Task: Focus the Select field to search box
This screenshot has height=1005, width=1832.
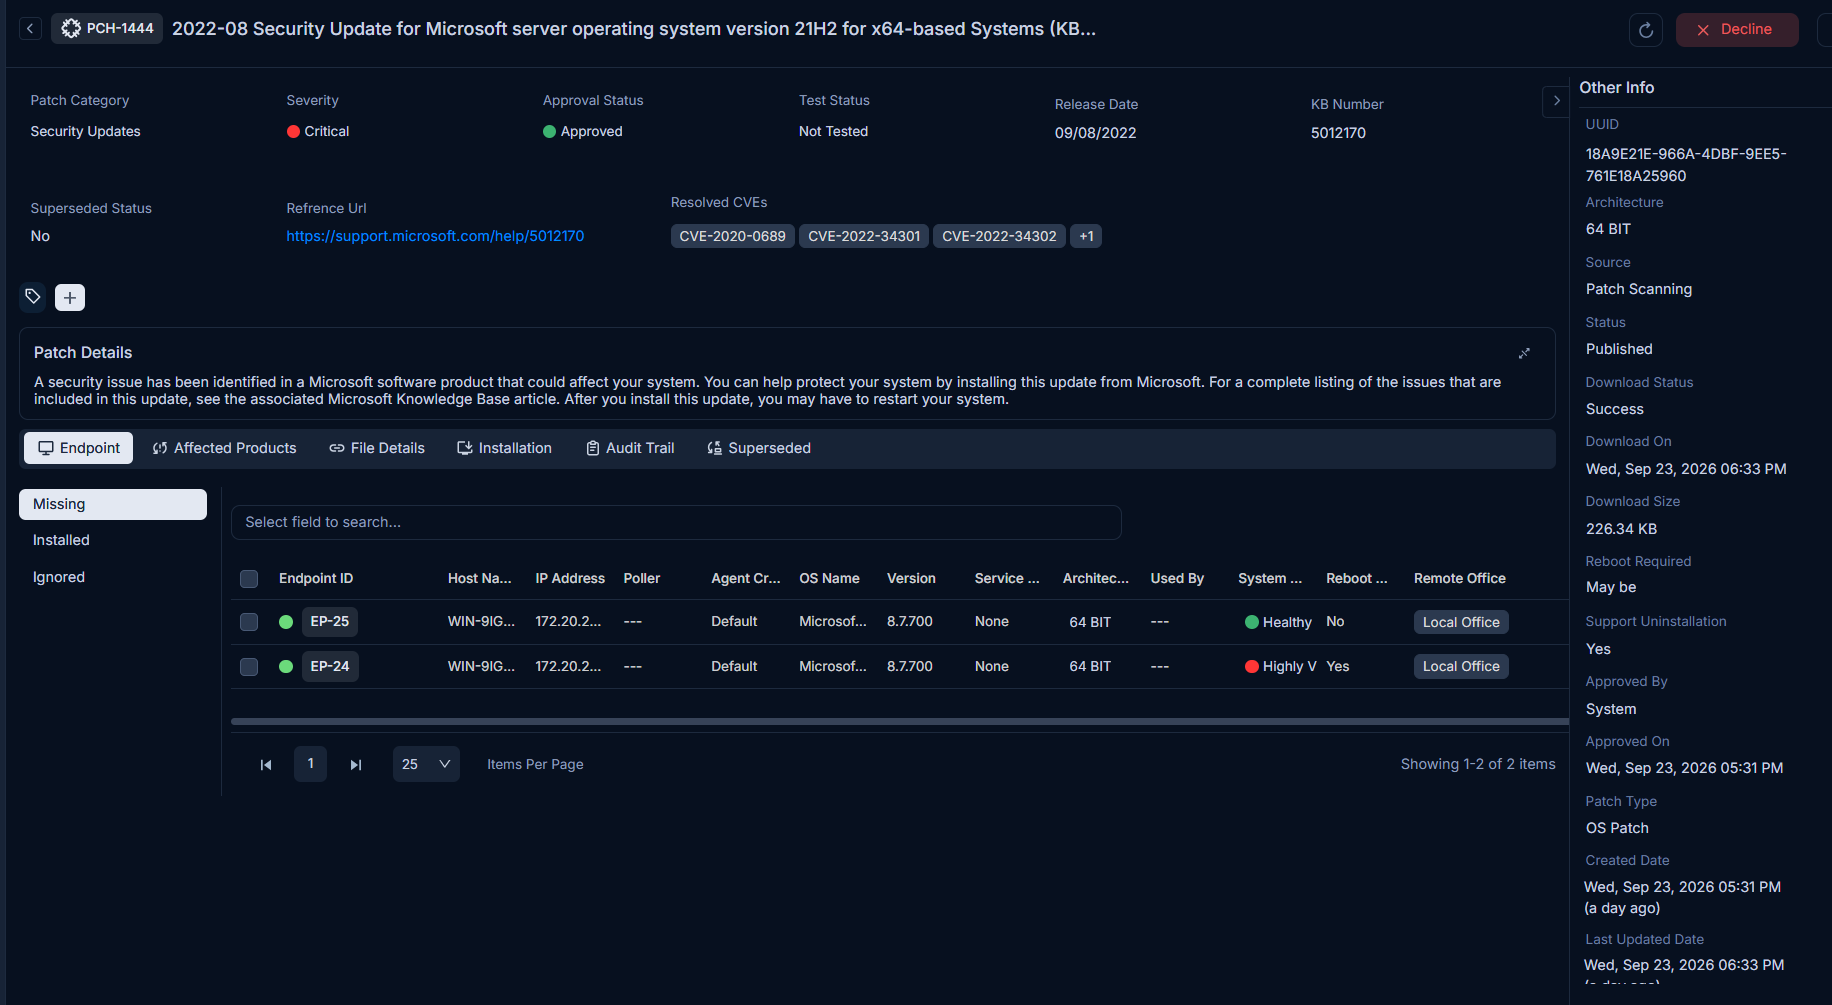Action: (x=676, y=522)
